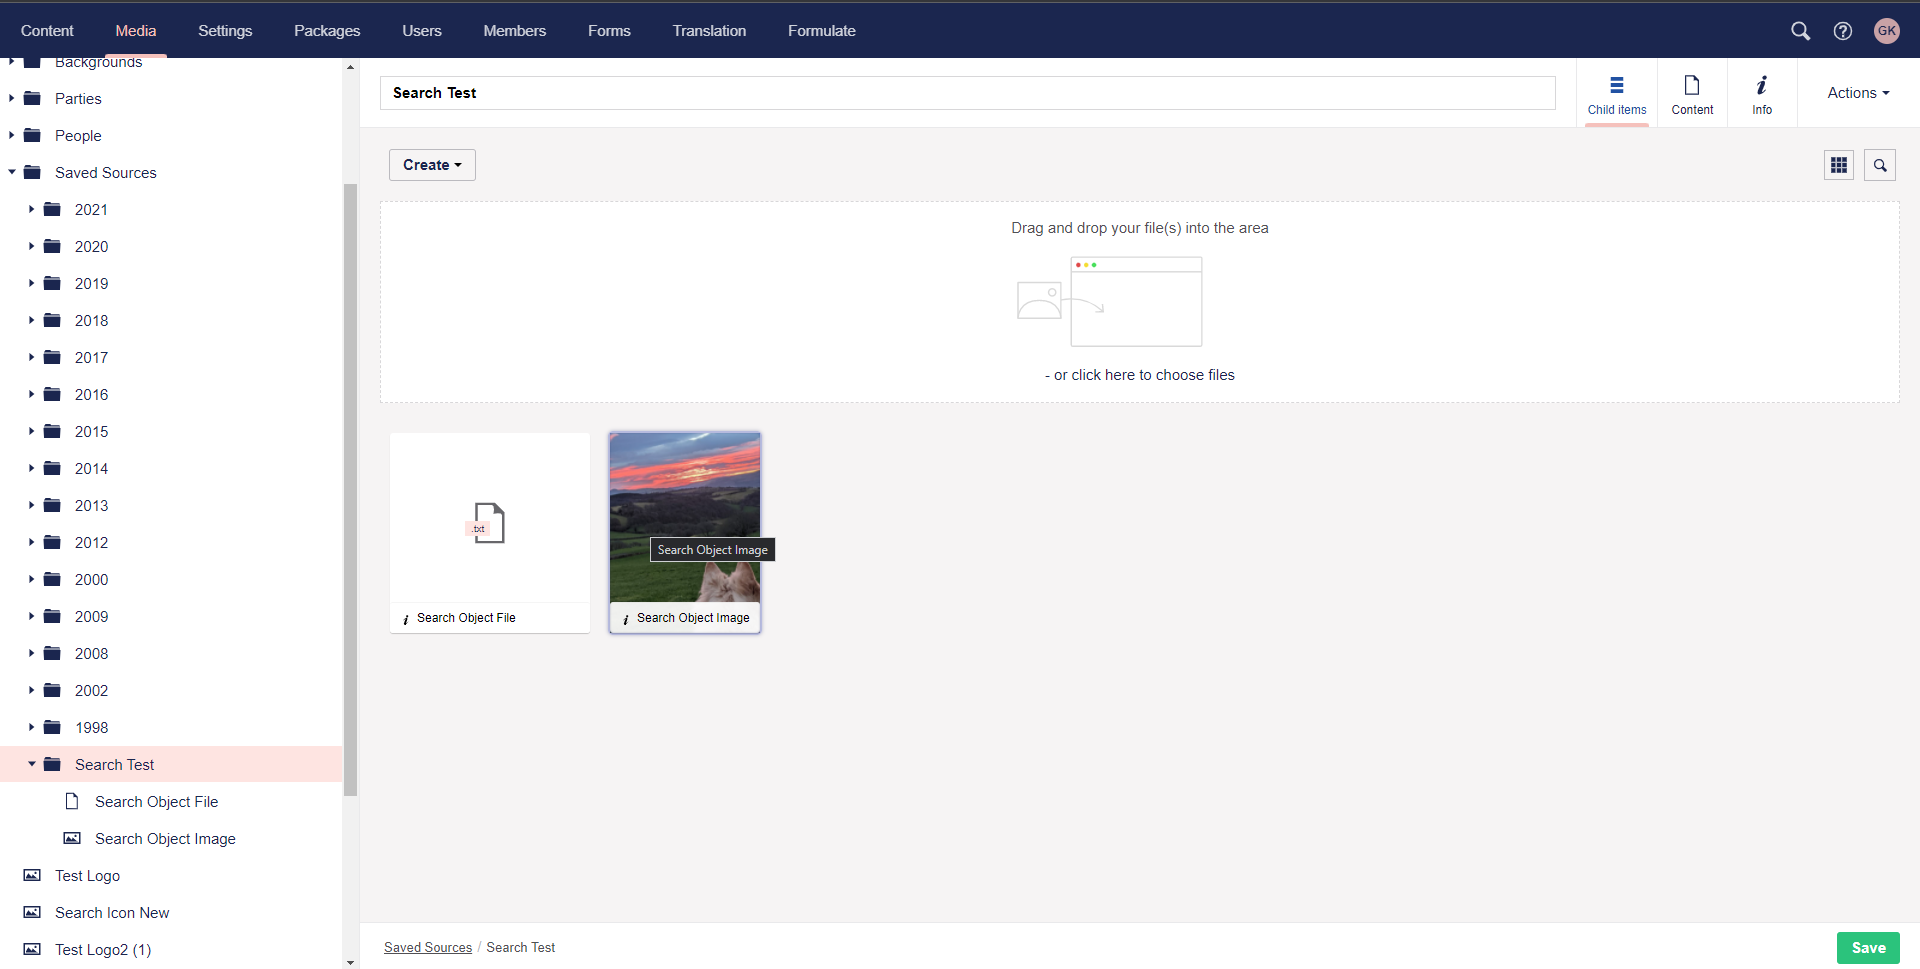Open the Create dropdown

(x=431, y=164)
